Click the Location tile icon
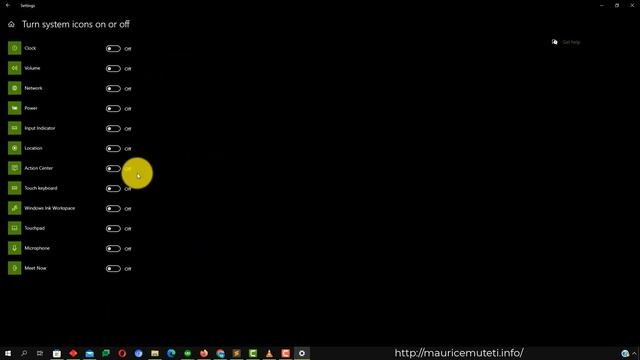Screen dimensions: 640x360 [14, 148]
